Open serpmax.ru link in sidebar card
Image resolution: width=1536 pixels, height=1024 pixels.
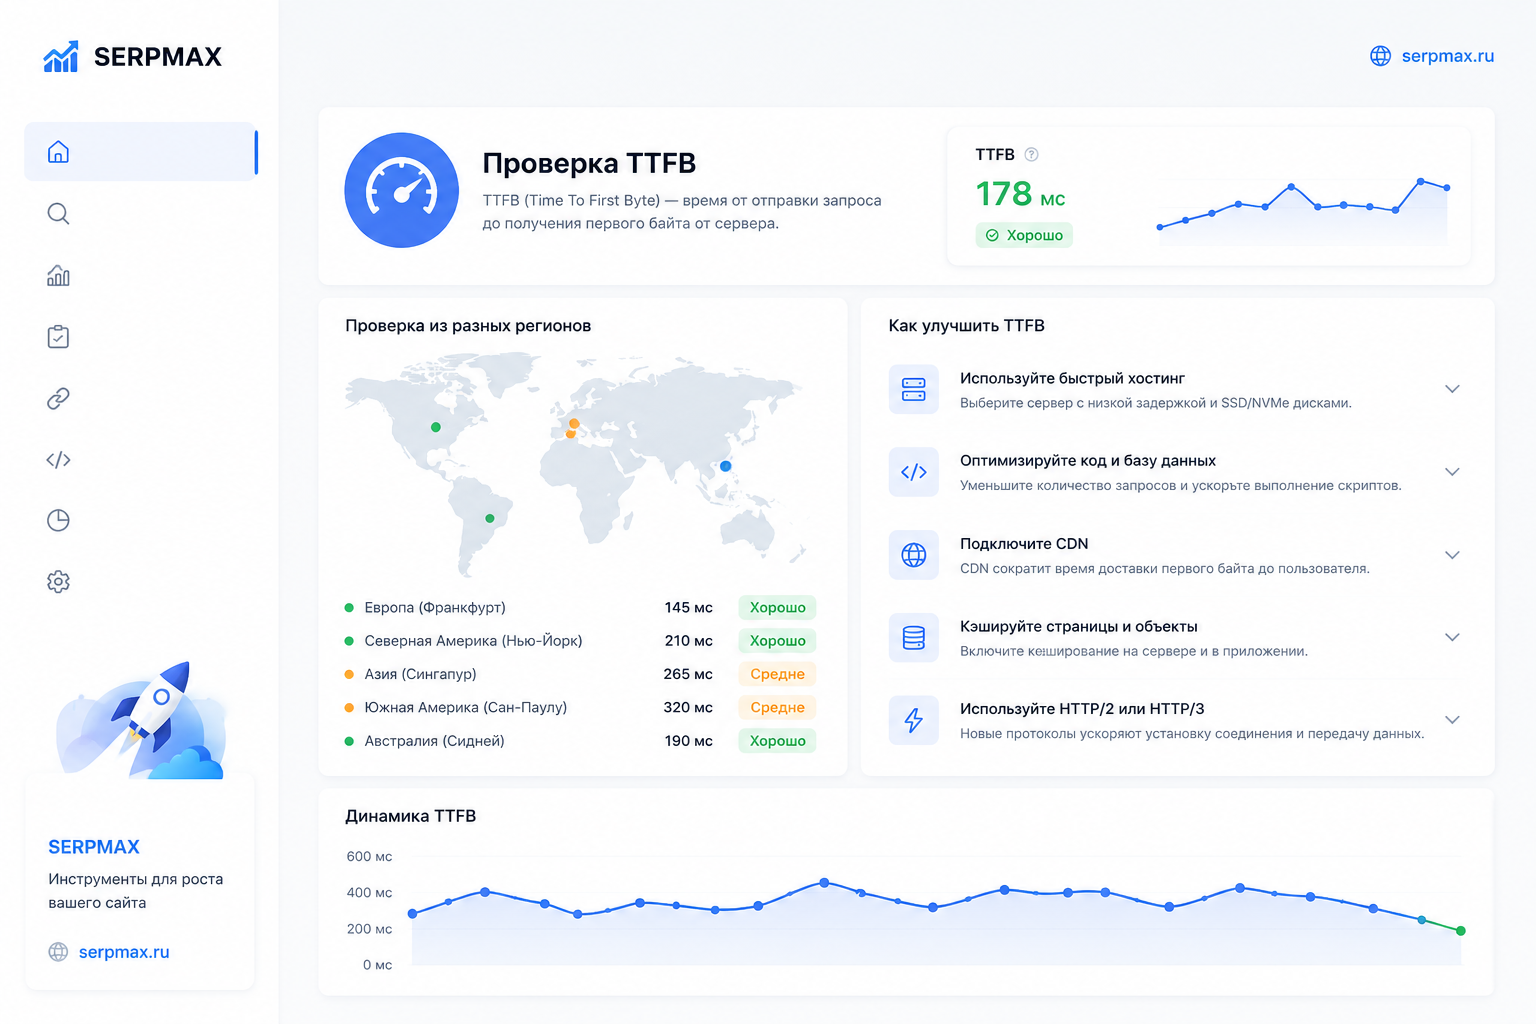tap(124, 952)
